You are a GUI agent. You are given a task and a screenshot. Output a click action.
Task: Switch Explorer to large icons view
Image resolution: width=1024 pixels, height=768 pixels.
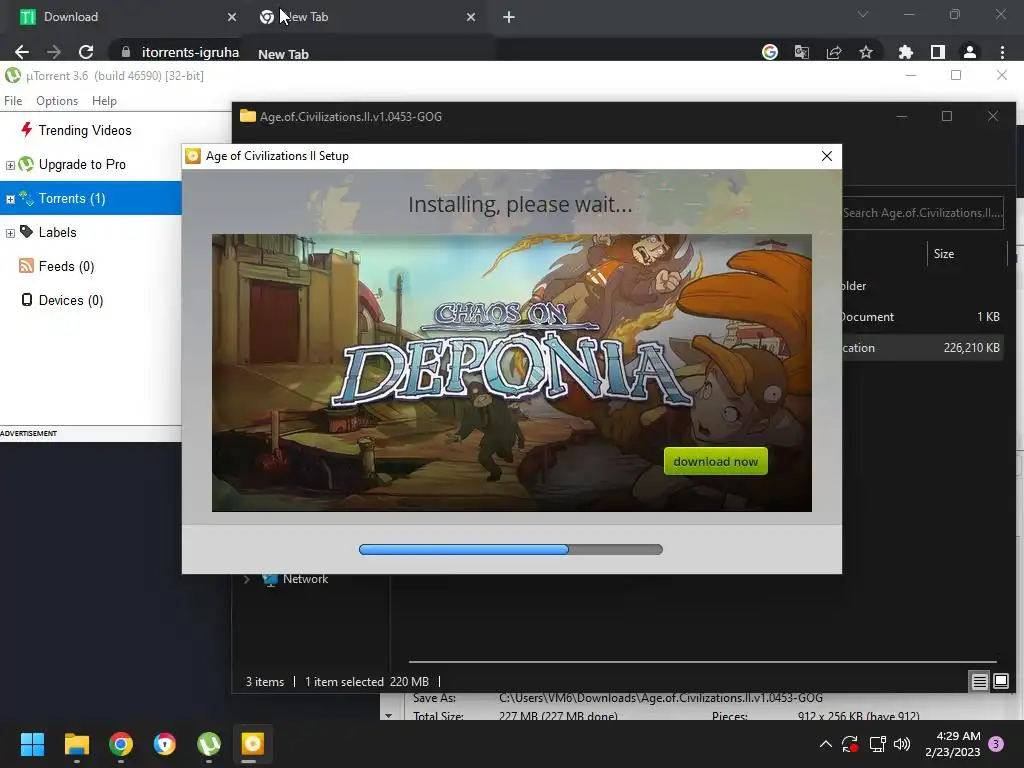(x=1000, y=682)
